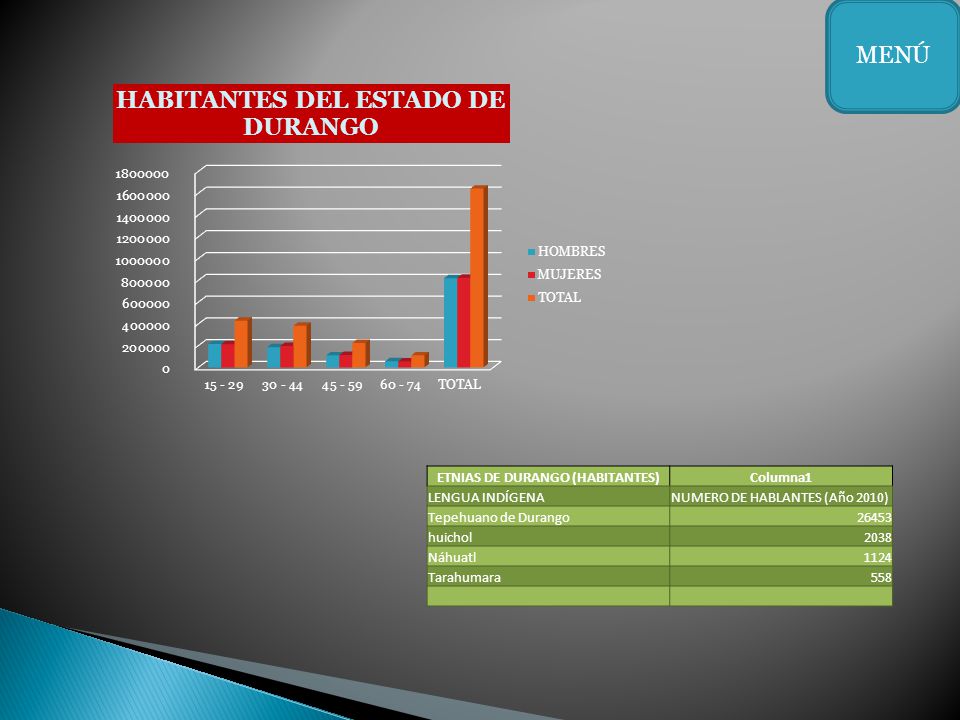This screenshot has width=960, height=720.
Task: Click the 200000 y-axis value
Action: coord(145,348)
